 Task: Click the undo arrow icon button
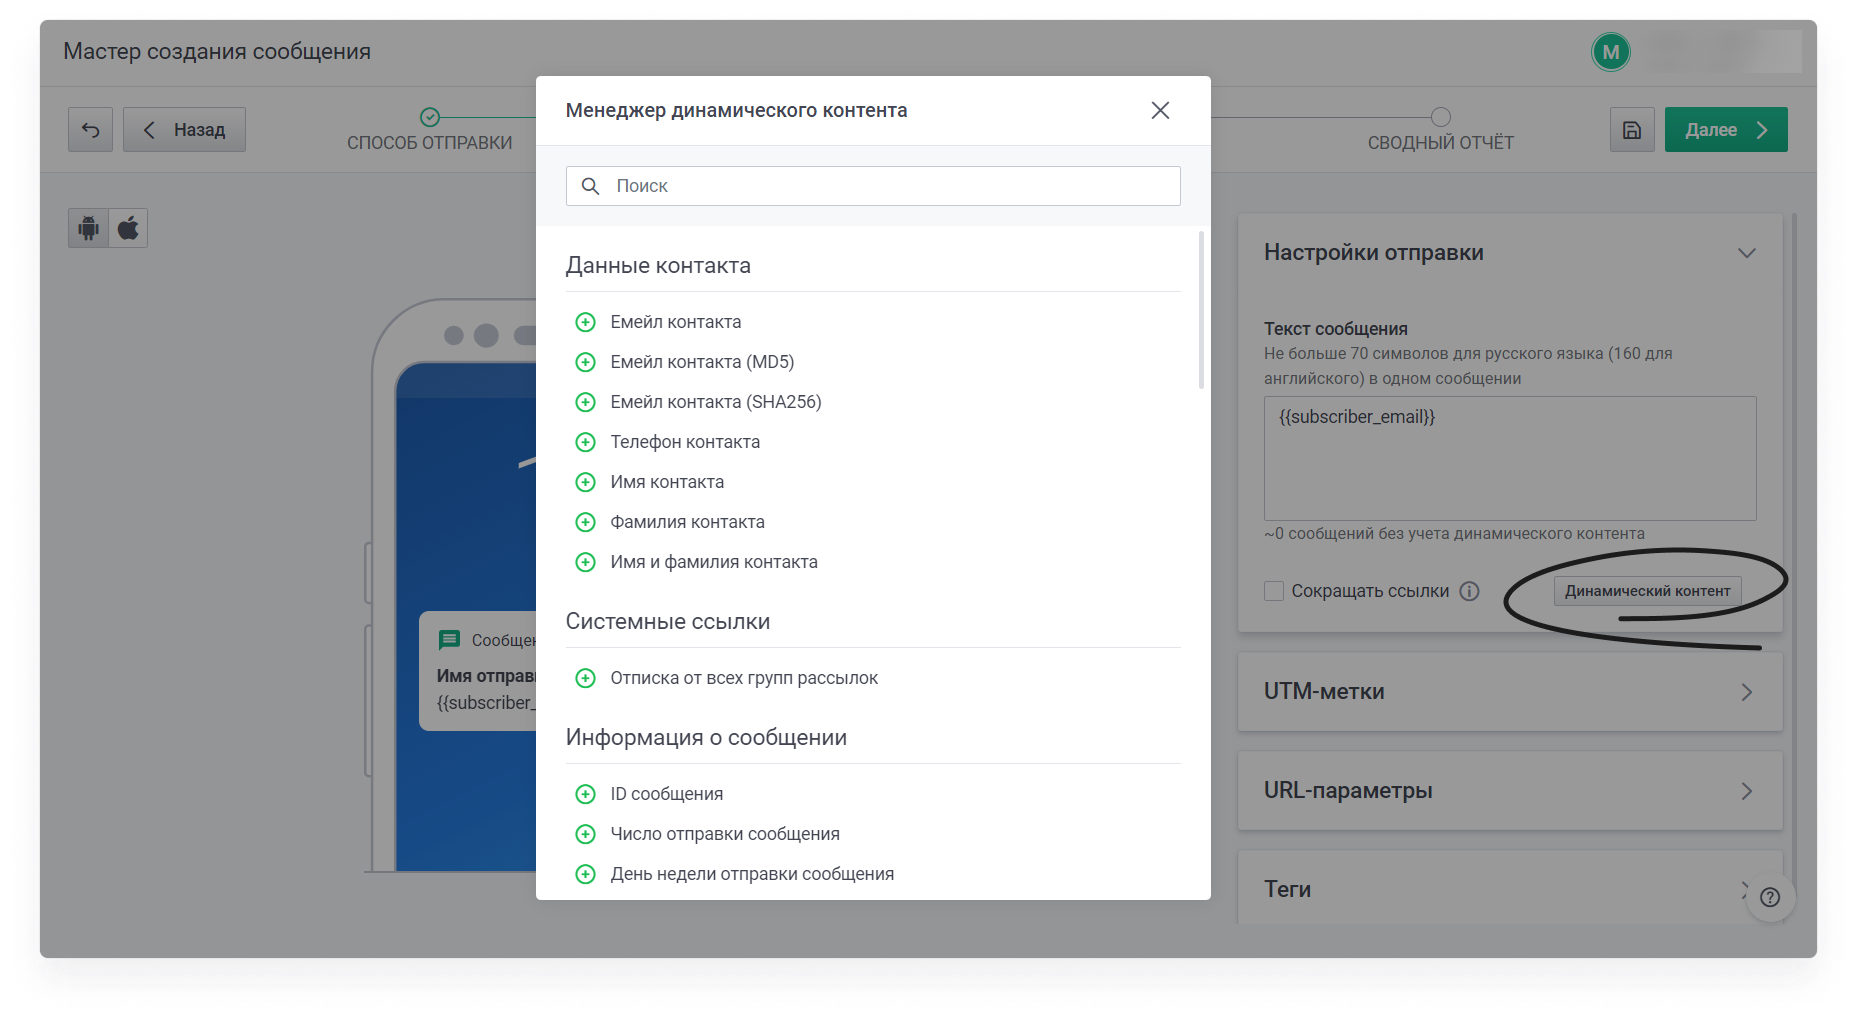pos(90,130)
